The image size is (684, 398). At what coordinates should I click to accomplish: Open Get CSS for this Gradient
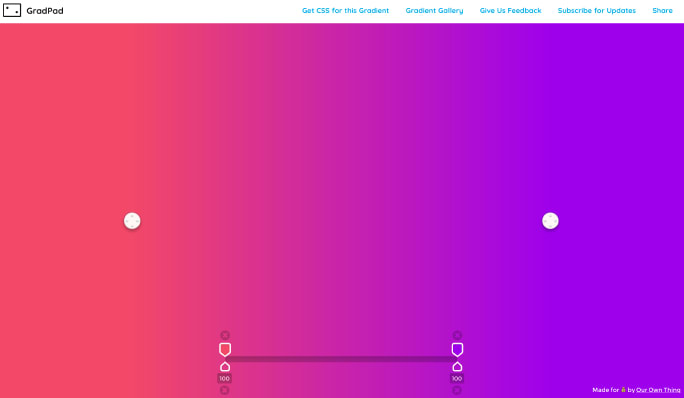[x=345, y=10]
